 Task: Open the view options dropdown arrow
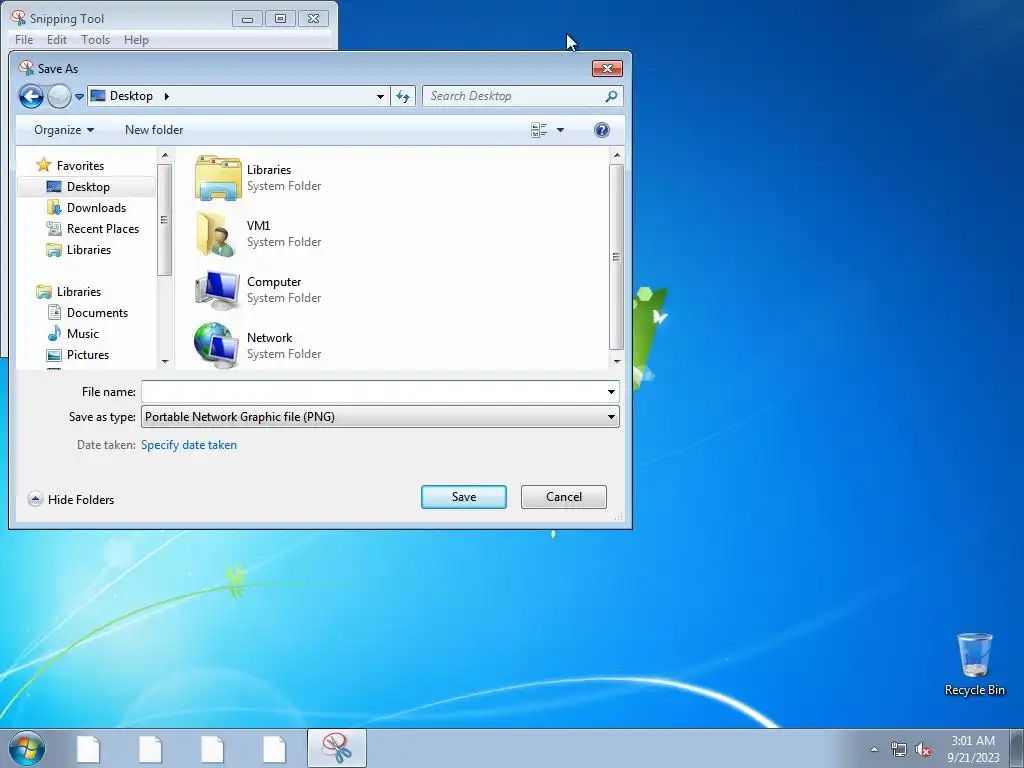pyautogui.click(x=560, y=130)
